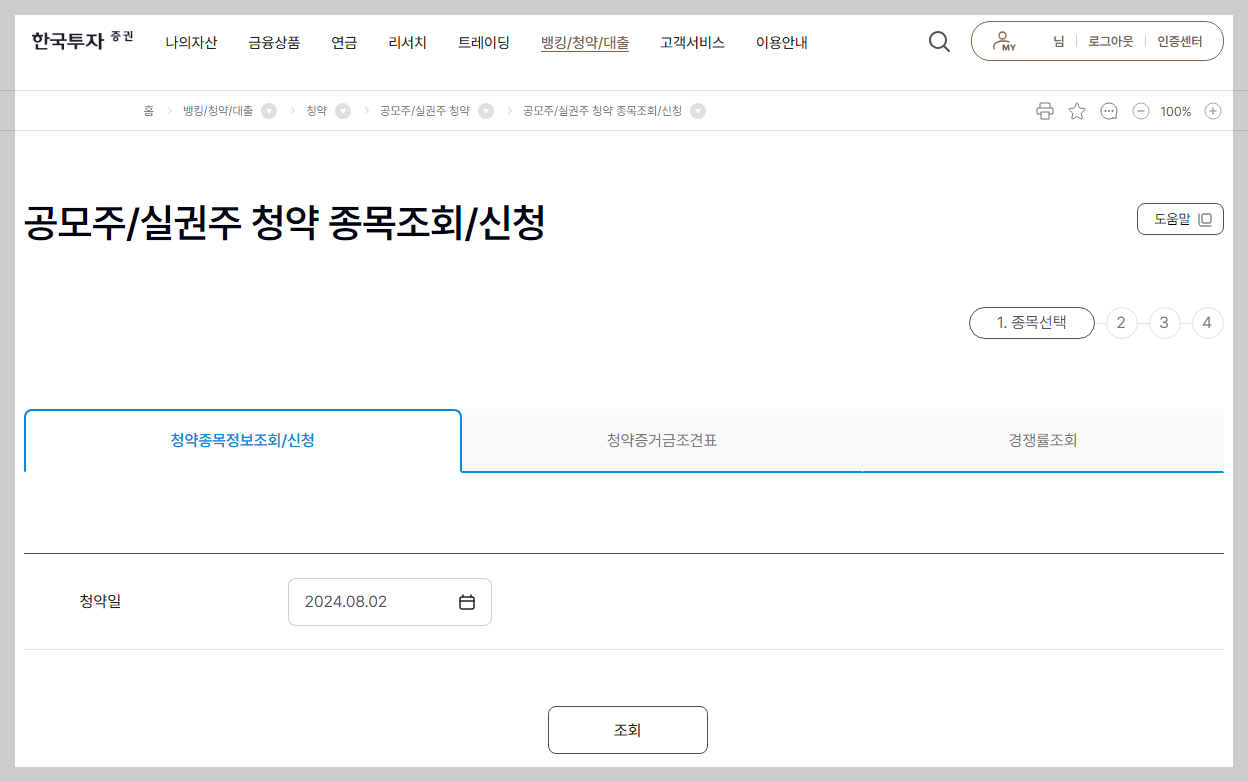Zoom the page out with the minus icon
The height and width of the screenshot is (782, 1248).
pyautogui.click(x=1140, y=110)
